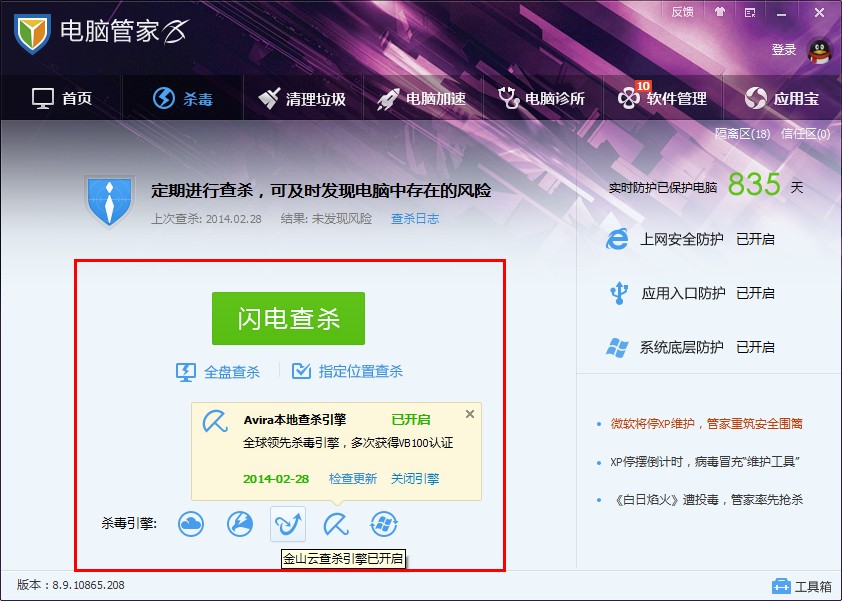This screenshot has width=842, height=601.
Task: Close the Avira engine popup
Action: point(470,414)
